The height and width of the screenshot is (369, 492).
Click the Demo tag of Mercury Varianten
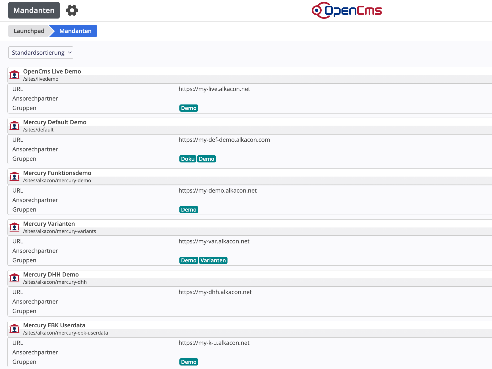pos(188,260)
